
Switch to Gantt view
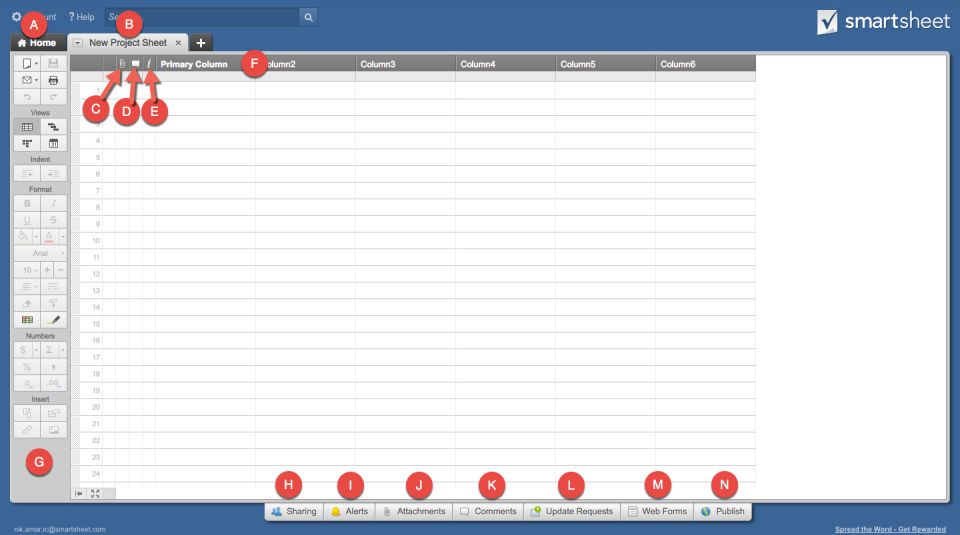53,128
